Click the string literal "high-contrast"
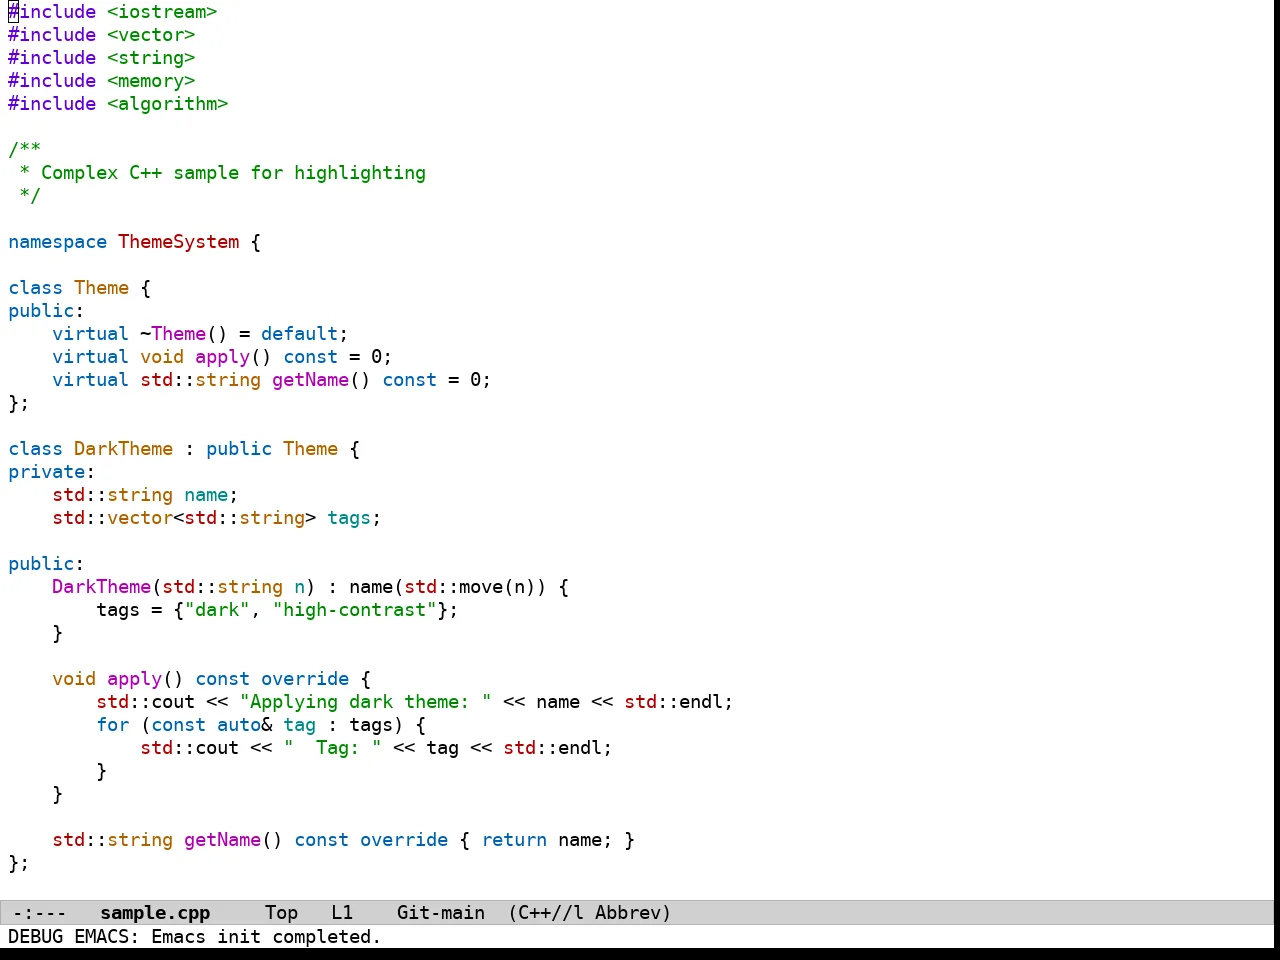The width and height of the screenshot is (1280, 960). (355, 610)
